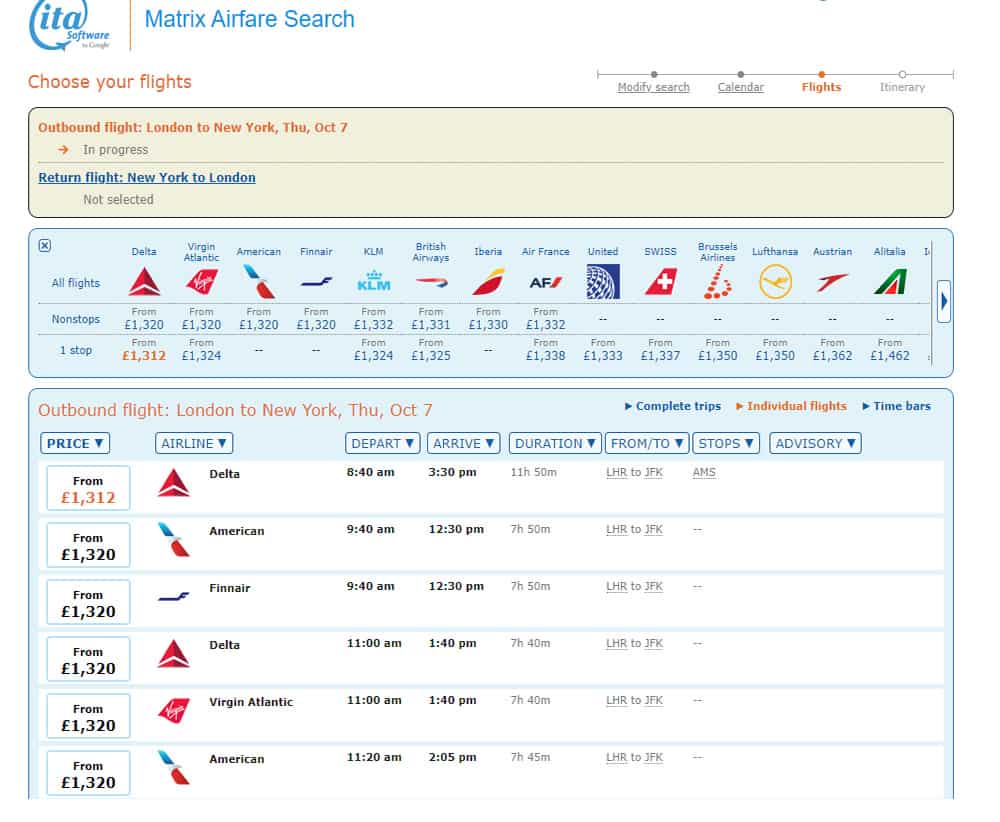Click the AMS stop code
Image resolution: width=1000 pixels, height=822 pixels.
[704, 473]
